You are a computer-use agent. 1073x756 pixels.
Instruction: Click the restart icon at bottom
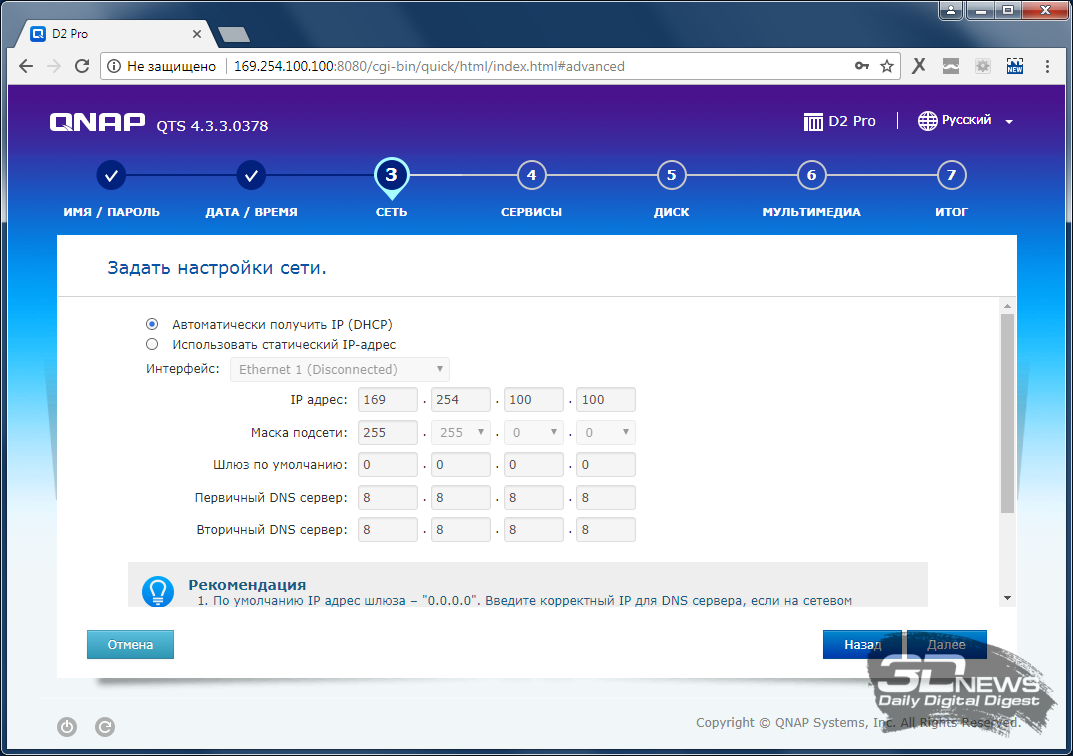click(105, 727)
